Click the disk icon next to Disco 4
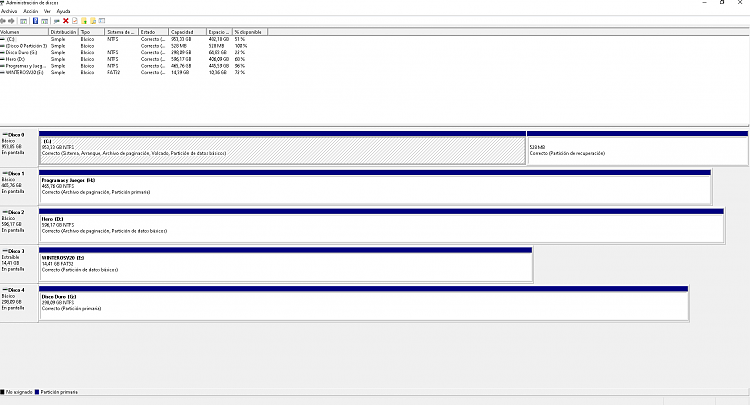Image resolution: width=750 pixels, height=405 pixels. pyautogui.click(x=5, y=290)
